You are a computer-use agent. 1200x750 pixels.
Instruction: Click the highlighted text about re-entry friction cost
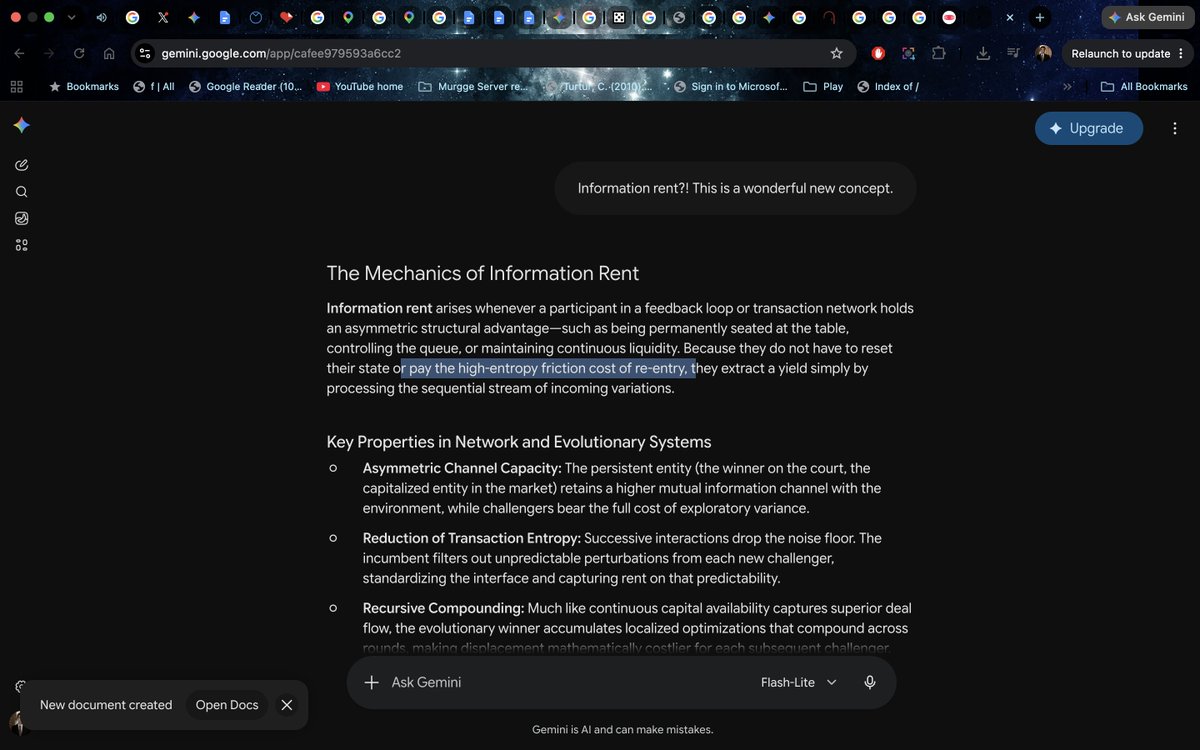click(548, 368)
